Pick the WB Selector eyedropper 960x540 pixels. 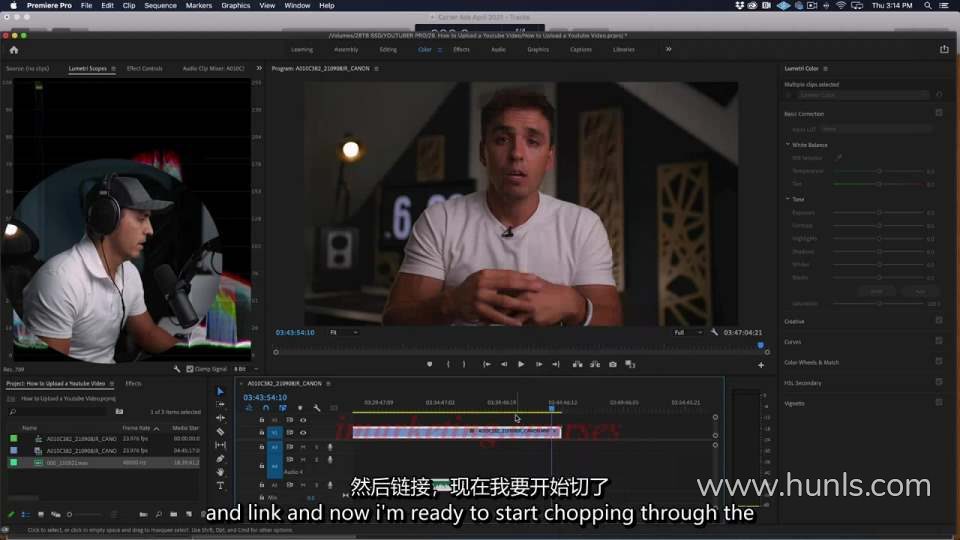[x=839, y=158]
